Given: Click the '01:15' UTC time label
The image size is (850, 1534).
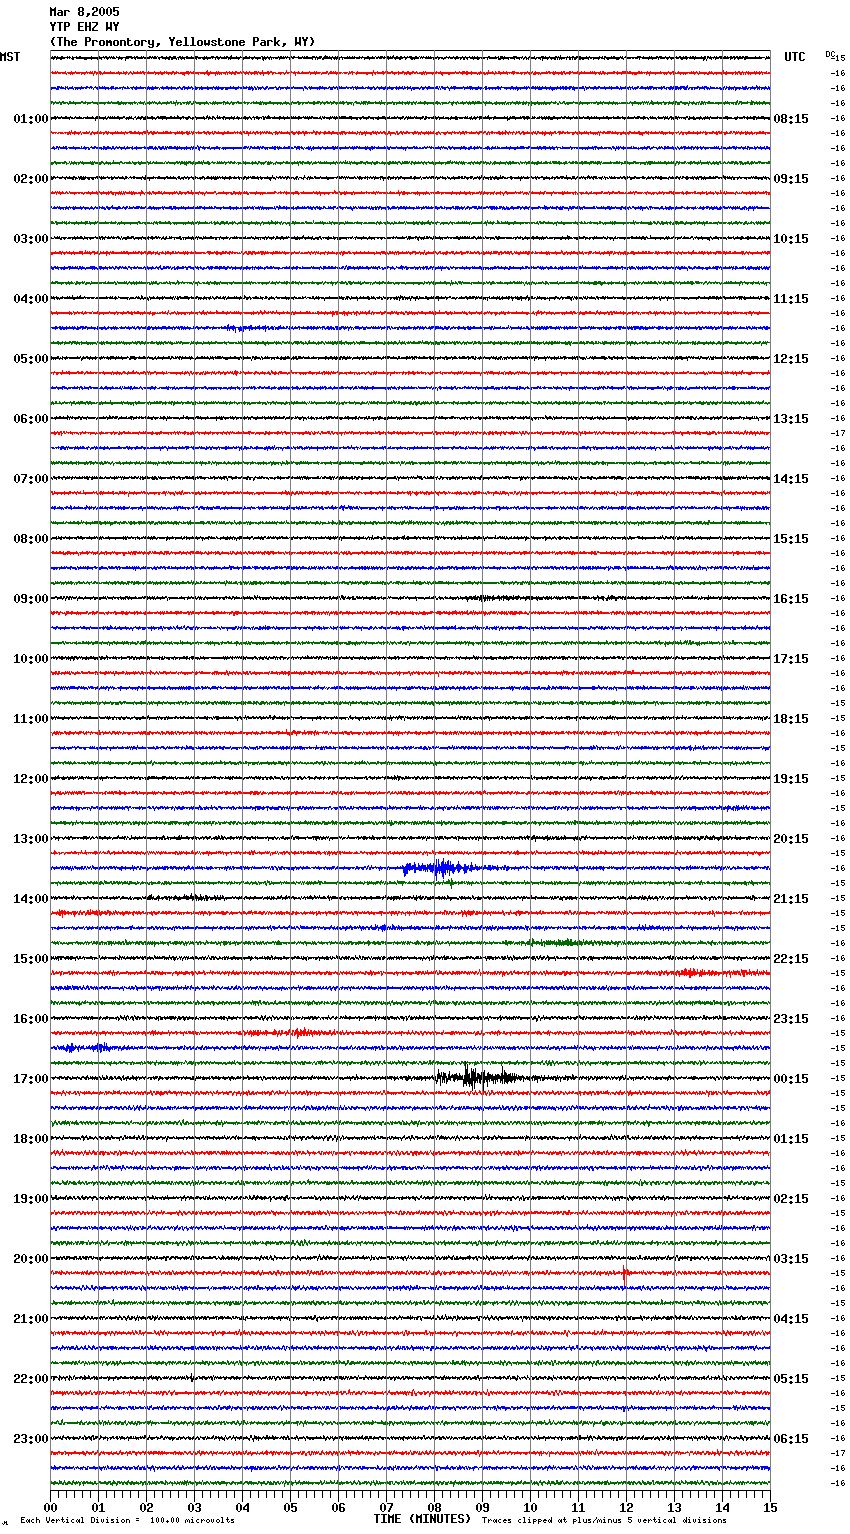Looking at the screenshot, I should pos(791,1139).
